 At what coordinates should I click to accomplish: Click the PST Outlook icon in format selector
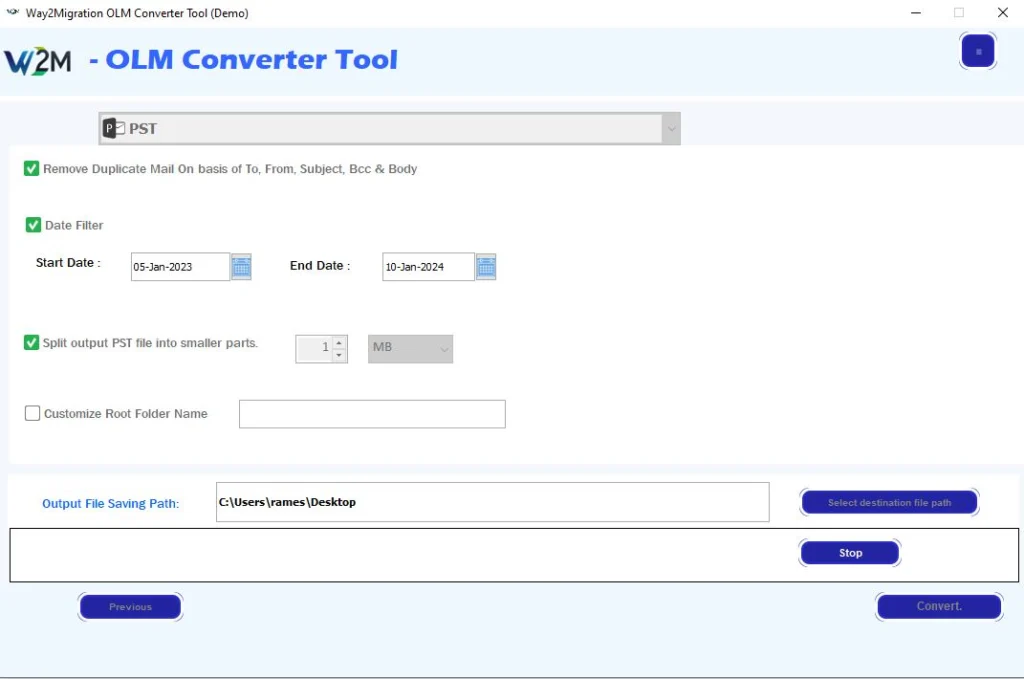pos(114,129)
